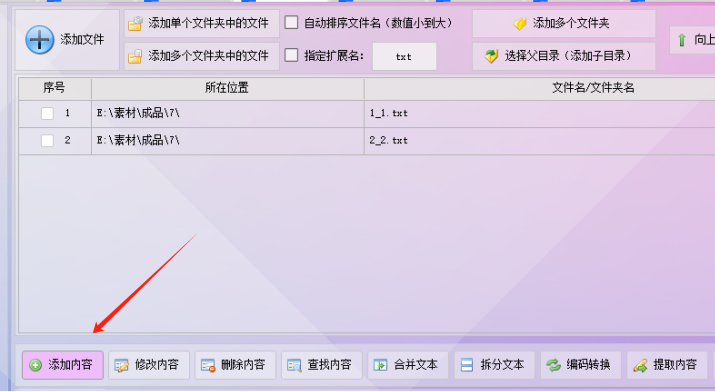Select the 合并文本 tab
The width and height of the screenshot is (715, 392).
408,365
